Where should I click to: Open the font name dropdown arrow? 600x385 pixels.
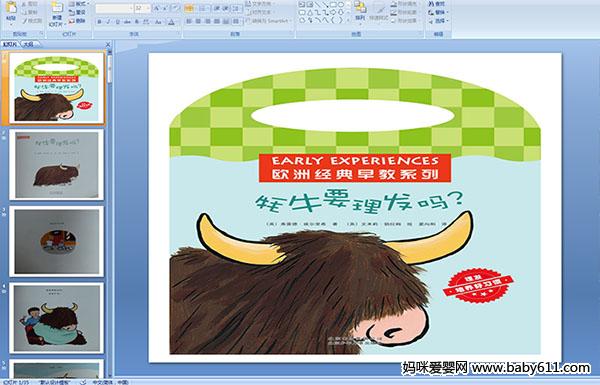point(131,8)
